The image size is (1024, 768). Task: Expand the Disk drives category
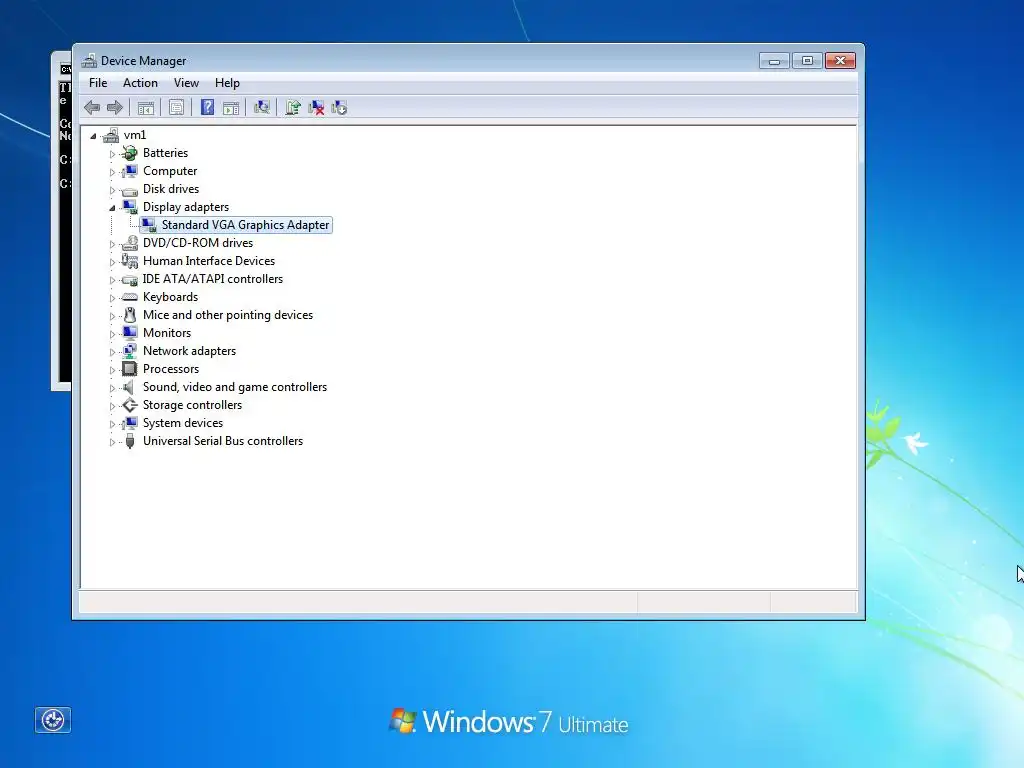coord(112,190)
